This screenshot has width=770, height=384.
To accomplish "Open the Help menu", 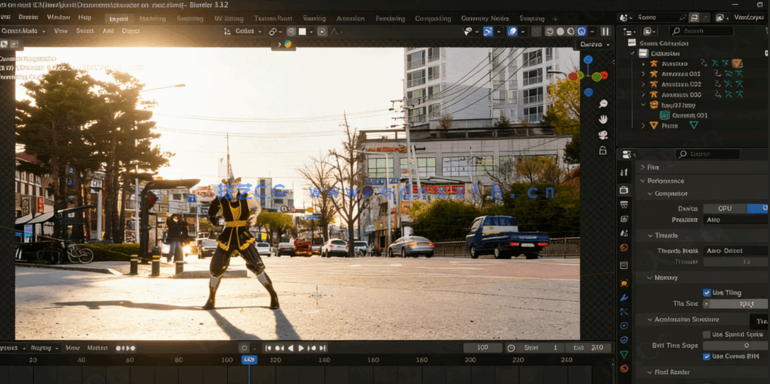I will 84,17.
